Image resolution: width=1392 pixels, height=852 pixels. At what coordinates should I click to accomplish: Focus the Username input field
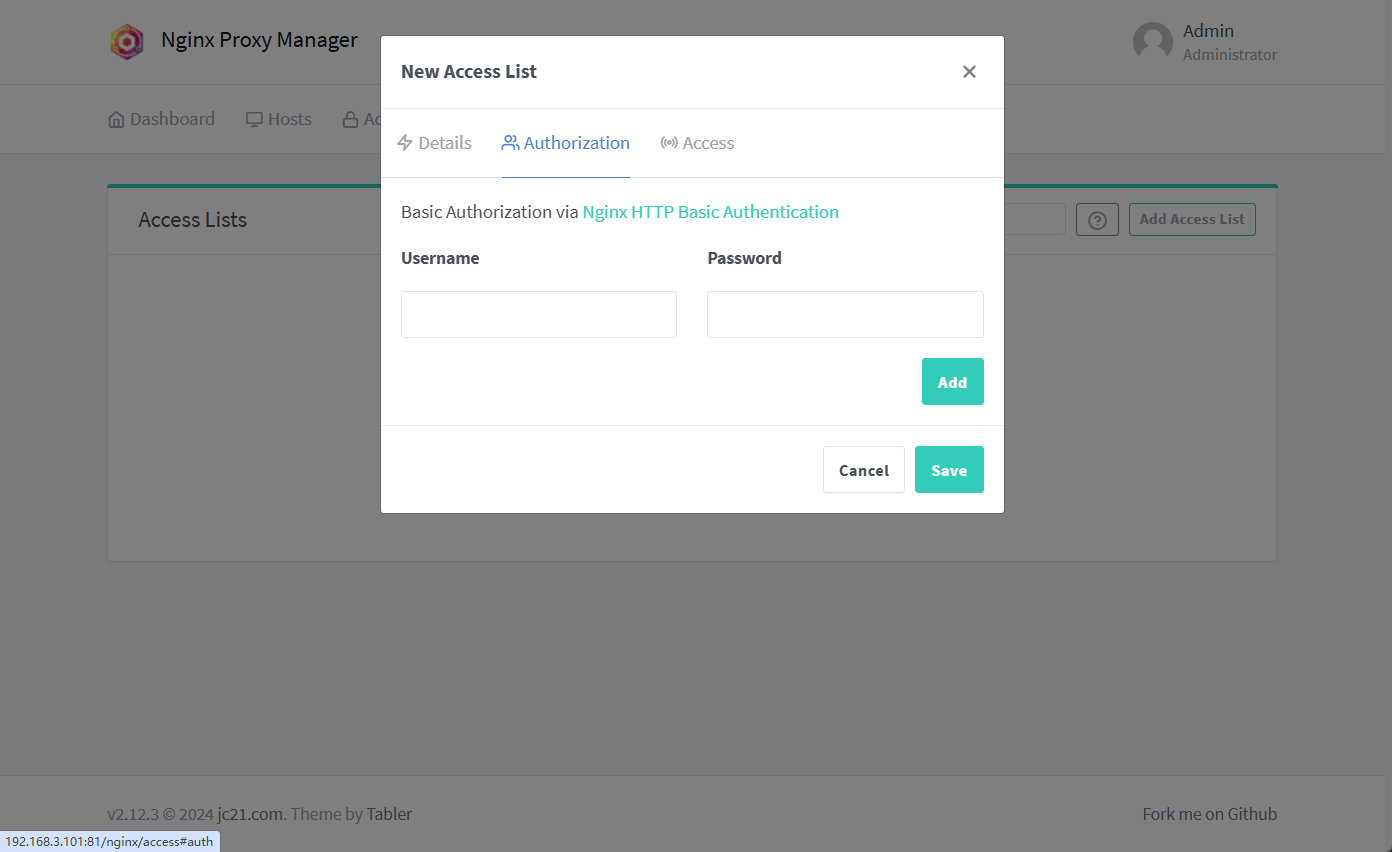tap(539, 315)
